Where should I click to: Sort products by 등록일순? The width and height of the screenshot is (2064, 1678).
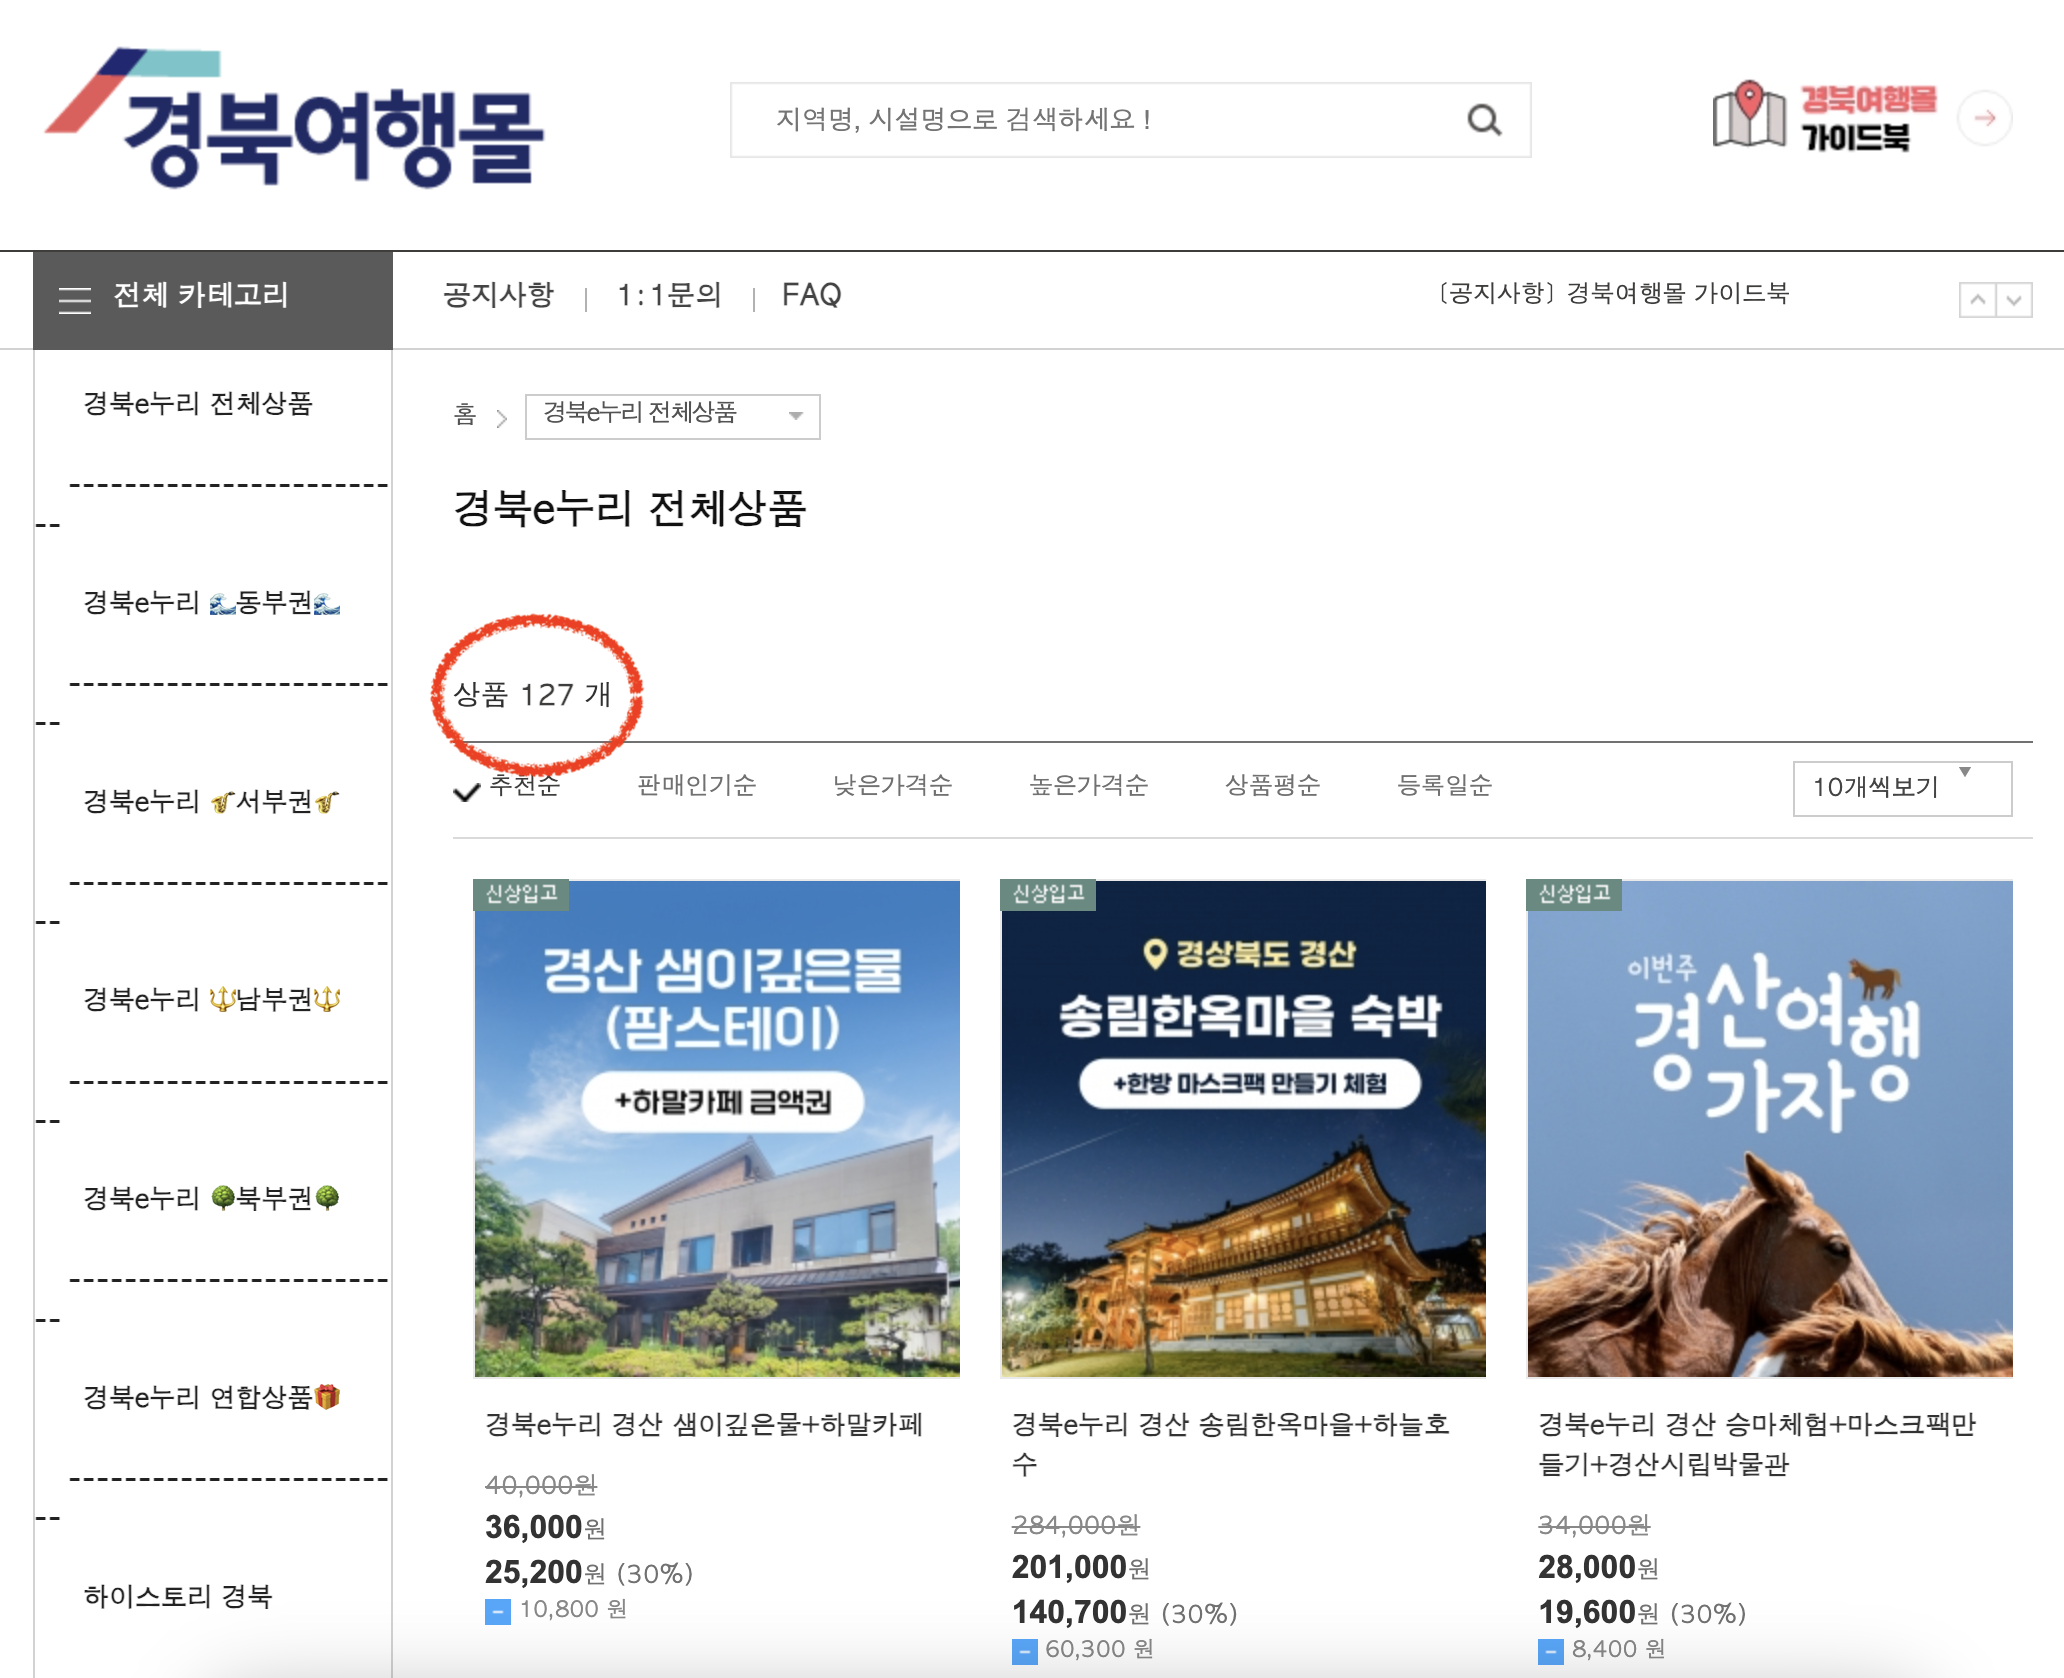coord(1444,786)
